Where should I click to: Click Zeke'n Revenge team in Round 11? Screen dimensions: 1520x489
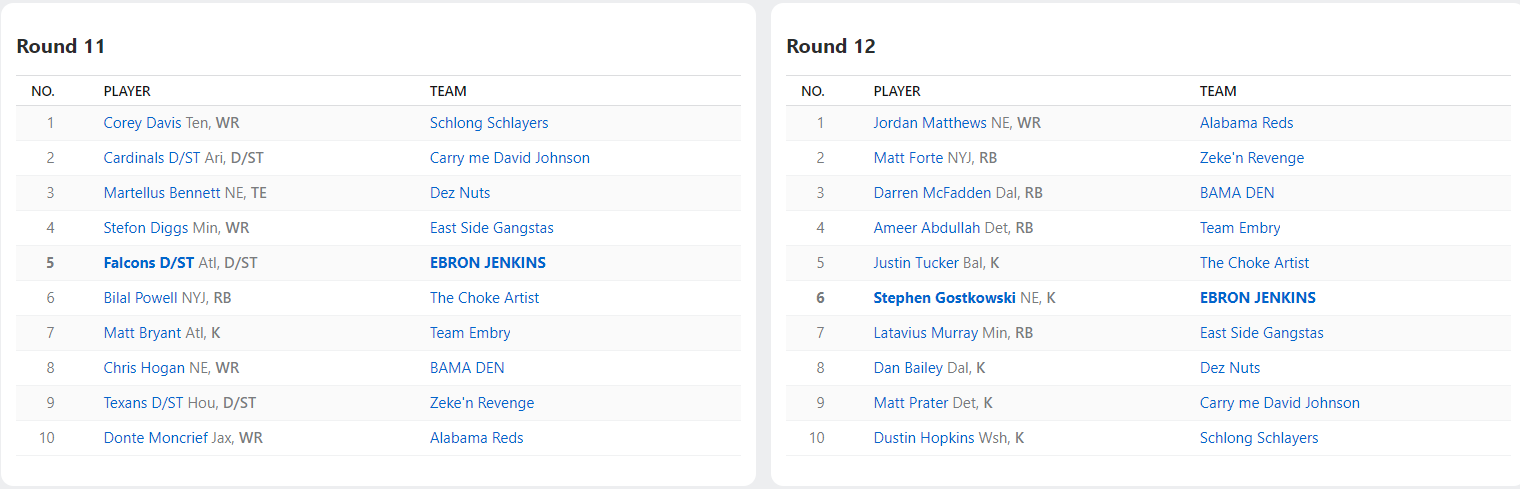[x=481, y=403]
